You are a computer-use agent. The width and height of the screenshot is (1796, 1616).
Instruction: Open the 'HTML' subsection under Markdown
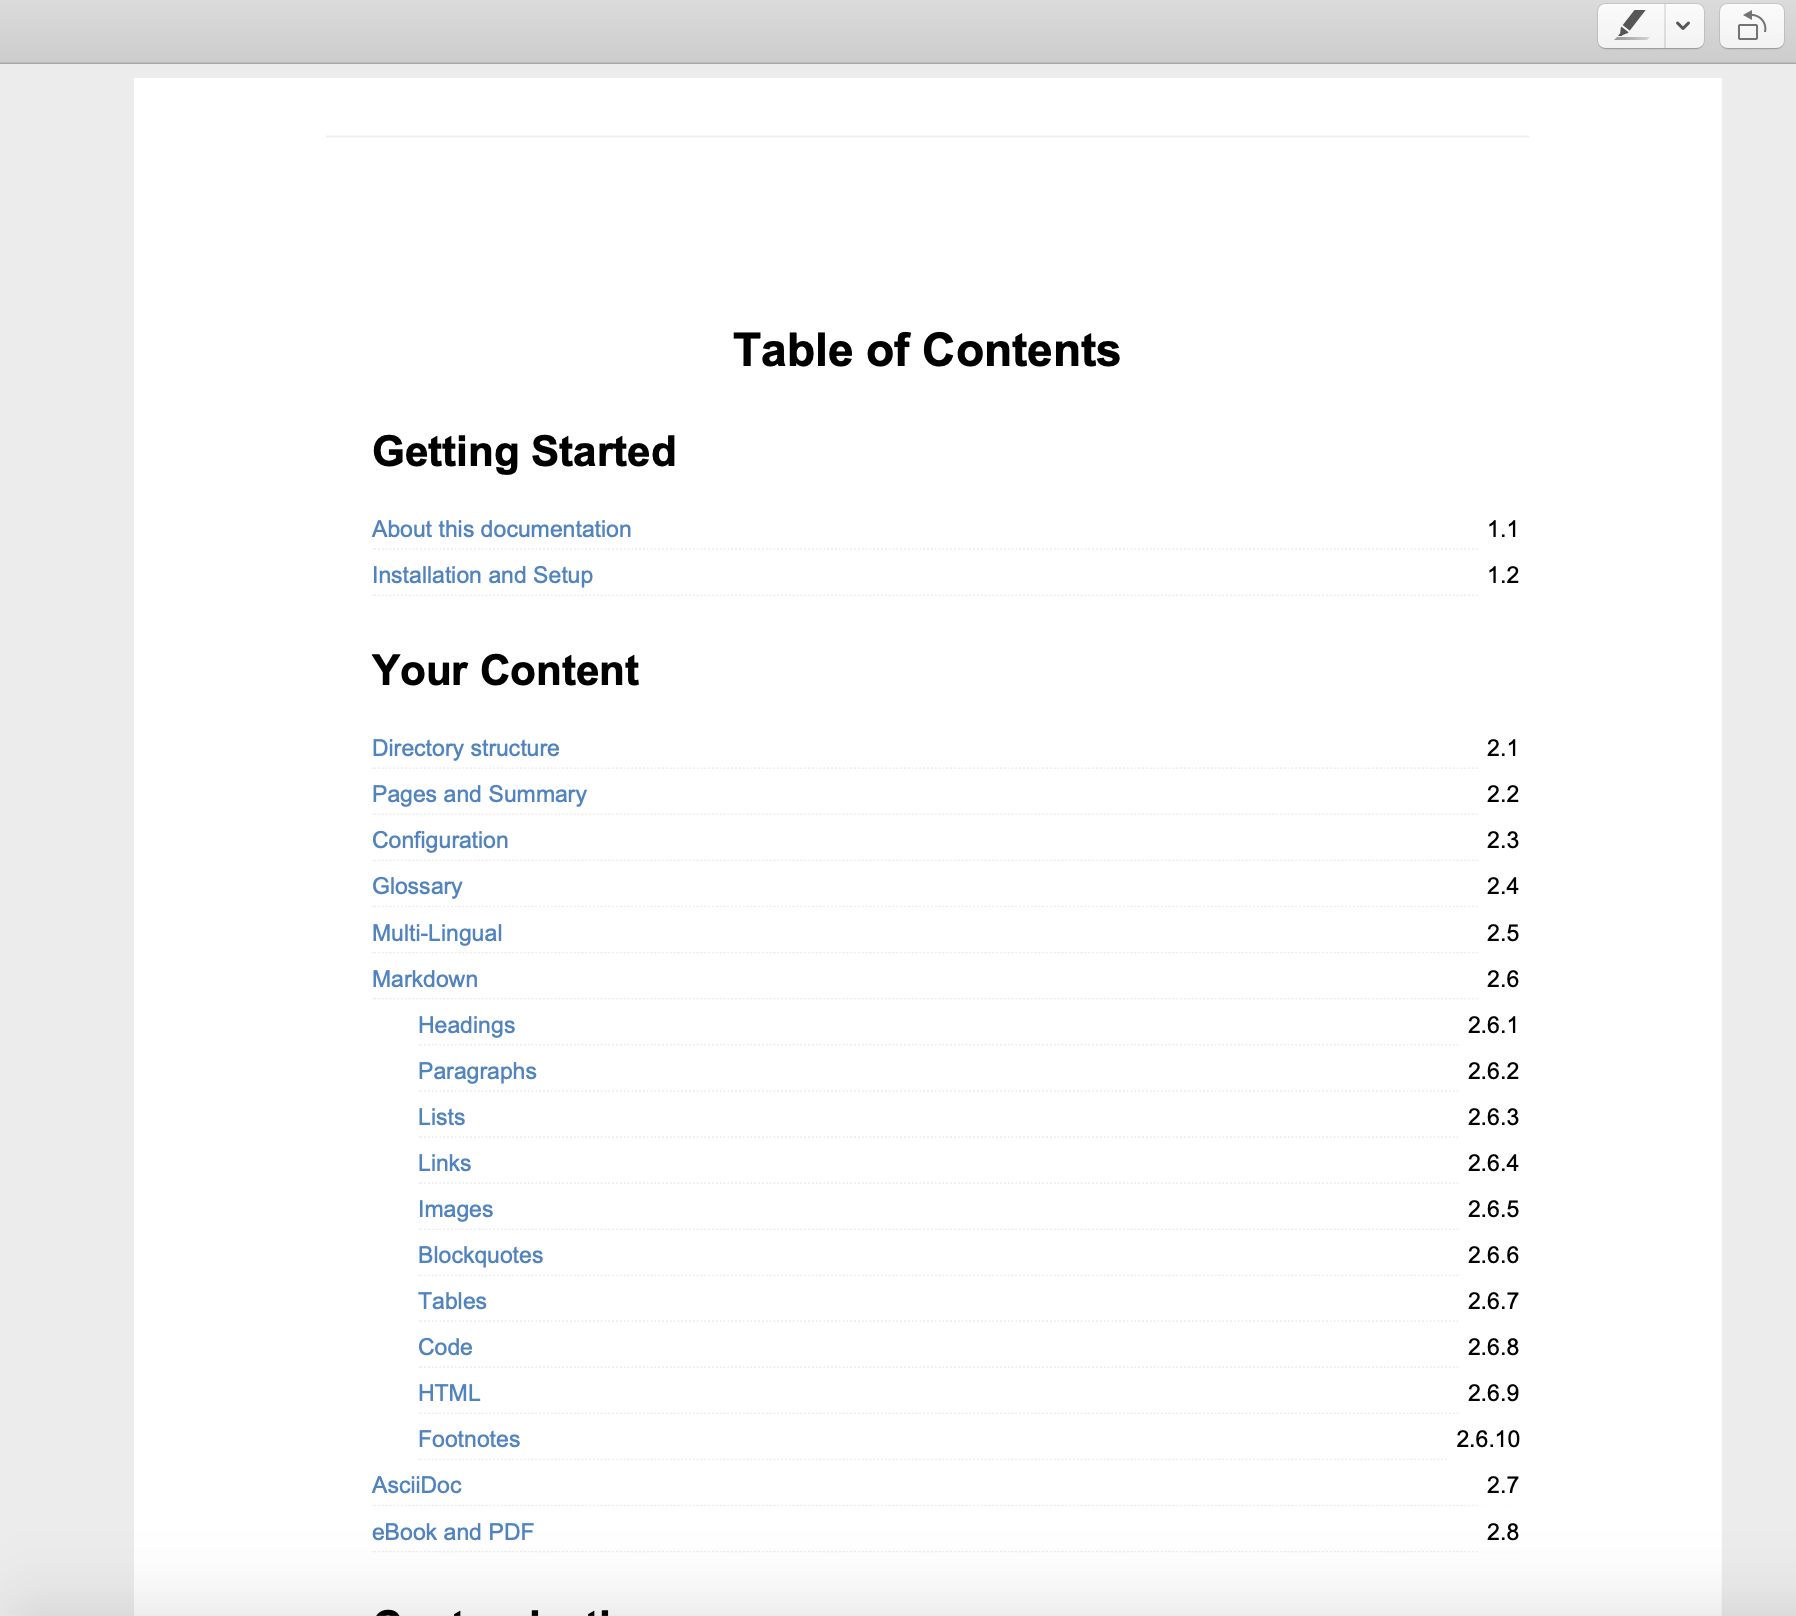449,1392
